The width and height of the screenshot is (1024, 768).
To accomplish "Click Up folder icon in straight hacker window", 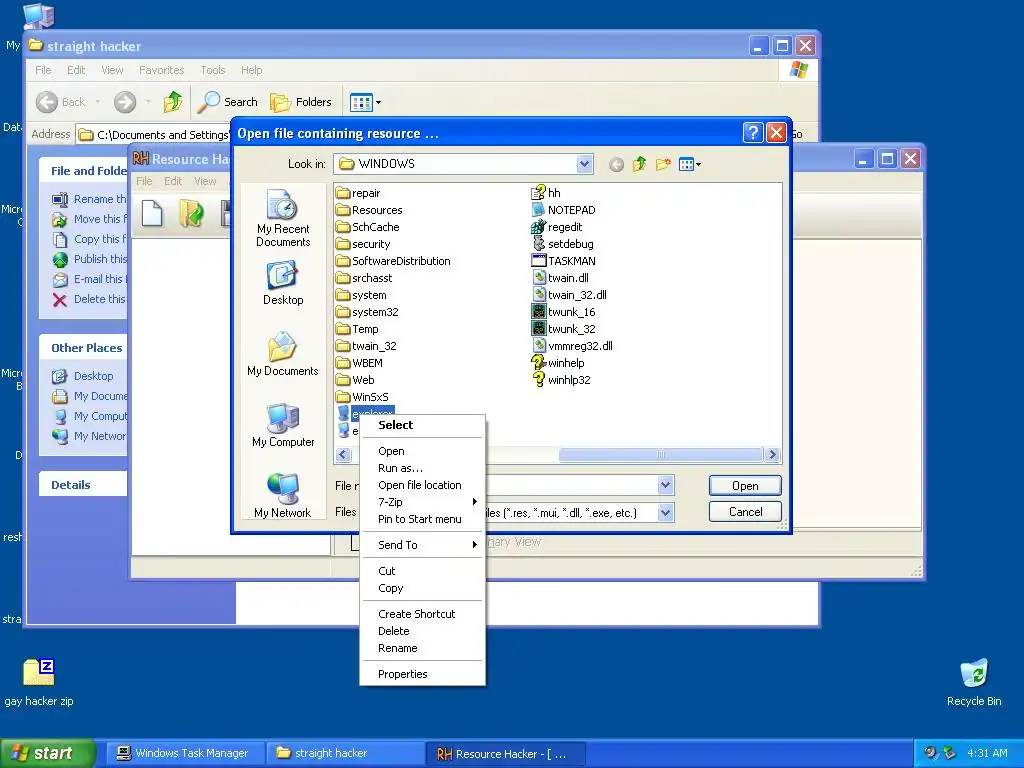I will 173,102.
